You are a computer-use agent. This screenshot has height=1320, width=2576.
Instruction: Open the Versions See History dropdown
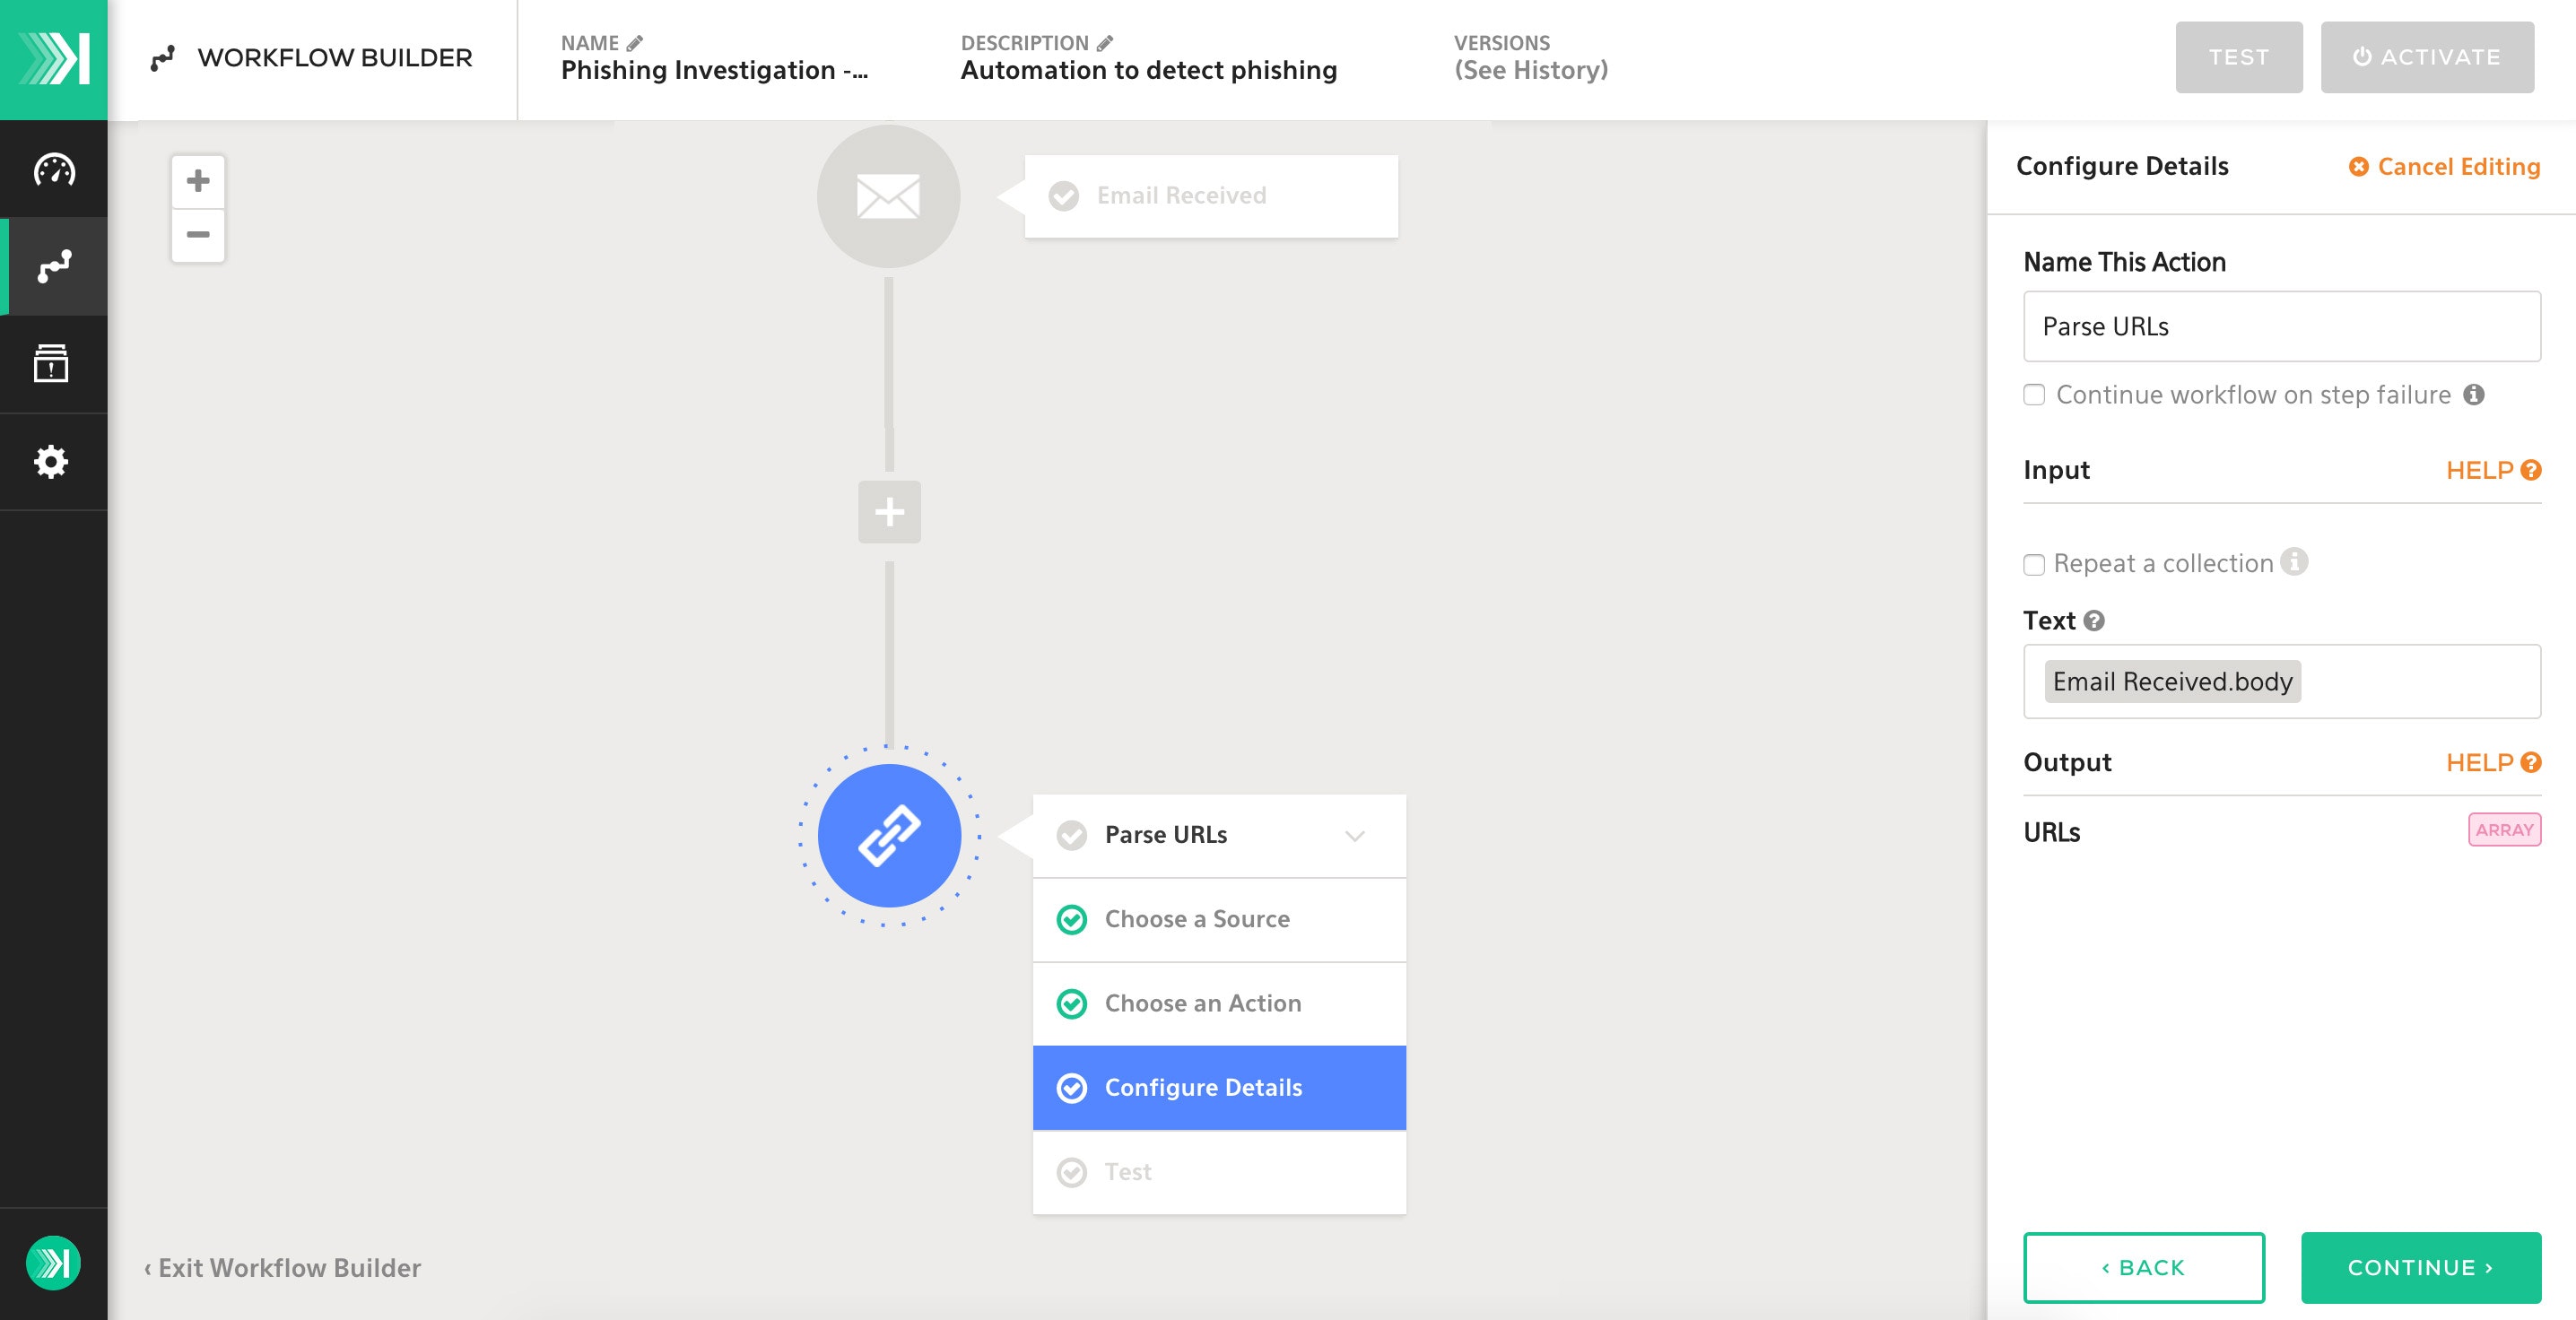click(1530, 70)
